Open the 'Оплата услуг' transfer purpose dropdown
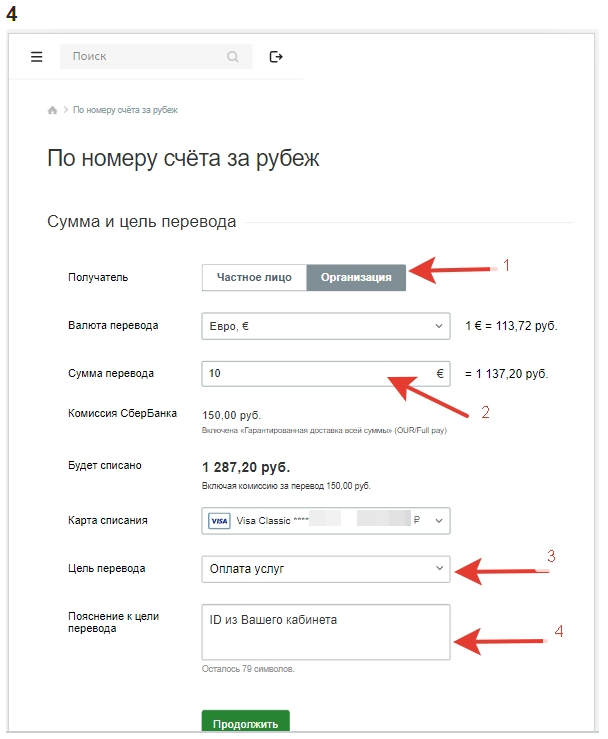This screenshot has width=608, height=739. click(x=325, y=569)
